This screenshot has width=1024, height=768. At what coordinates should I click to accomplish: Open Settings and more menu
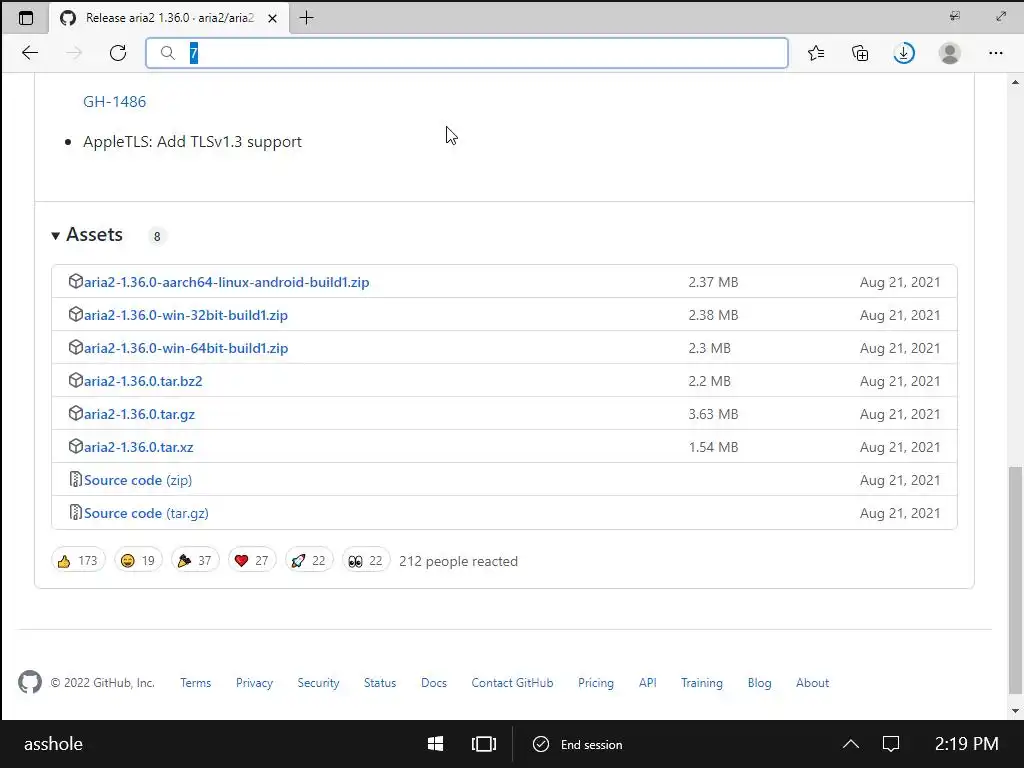coord(995,53)
